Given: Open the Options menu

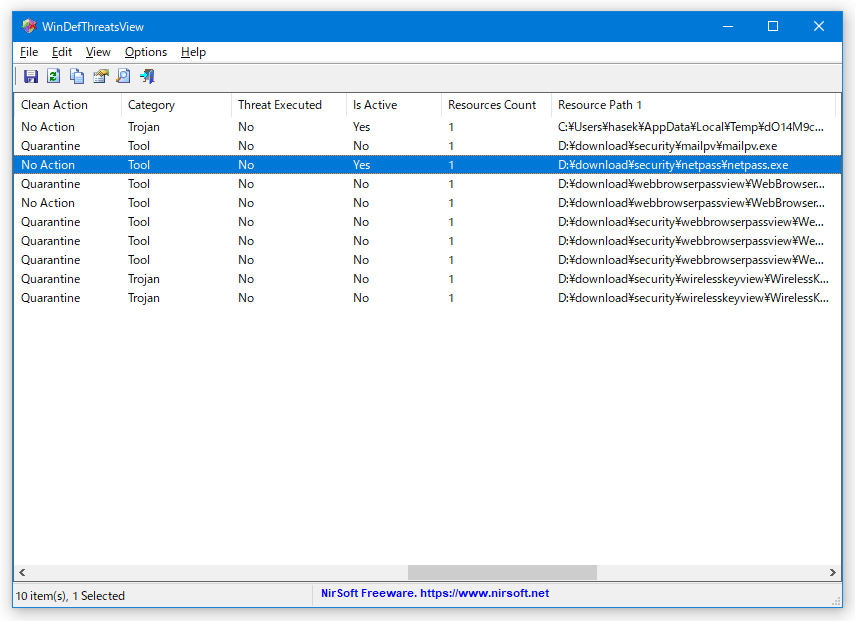Looking at the screenshot, I should point(146,52).
